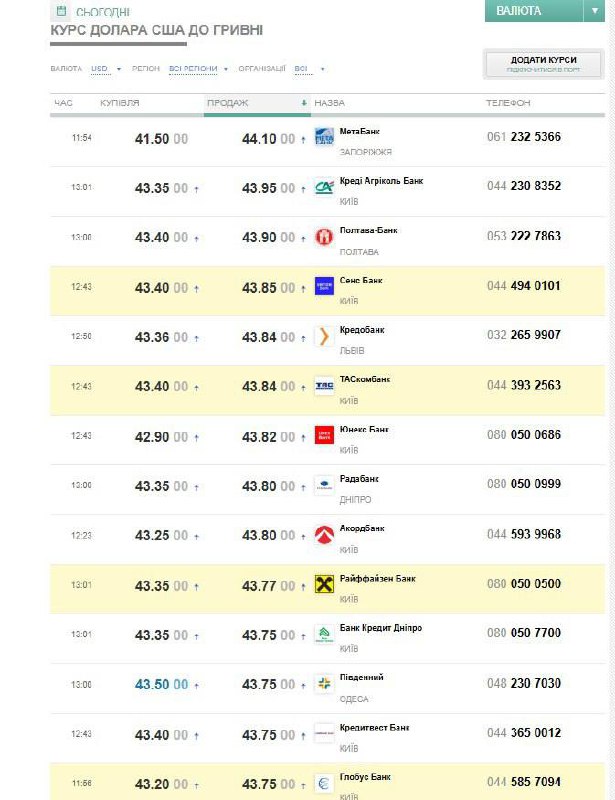615x800 pixels.
Task: Sort the table by Час column
Action: (63, 103)
